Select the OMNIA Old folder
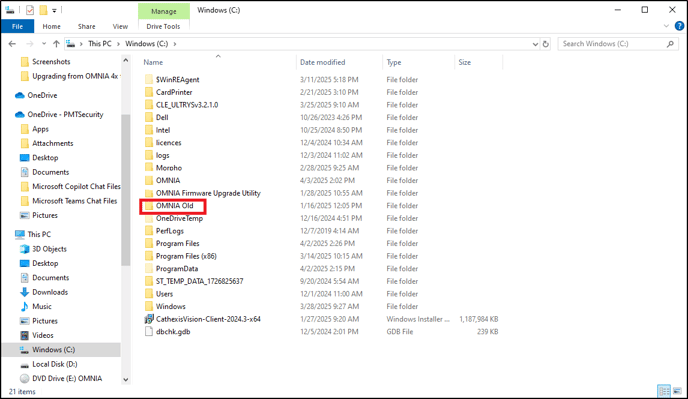Screen dimensions: 688x399 point(174,205)
